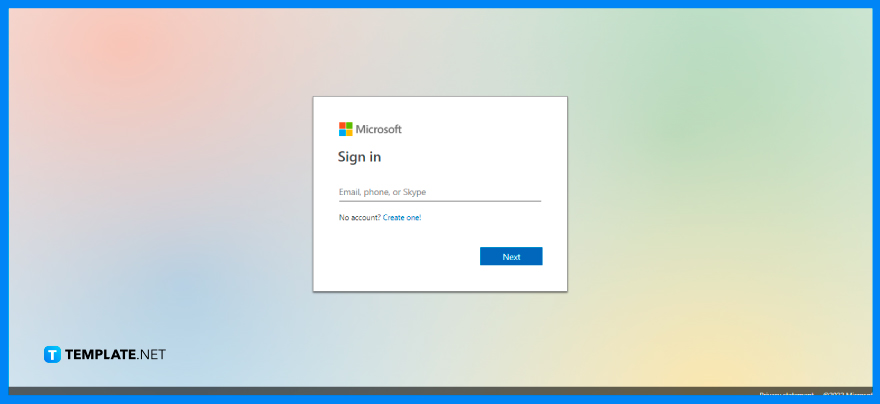Click the Template.net blue T icon

coord(53,354)
